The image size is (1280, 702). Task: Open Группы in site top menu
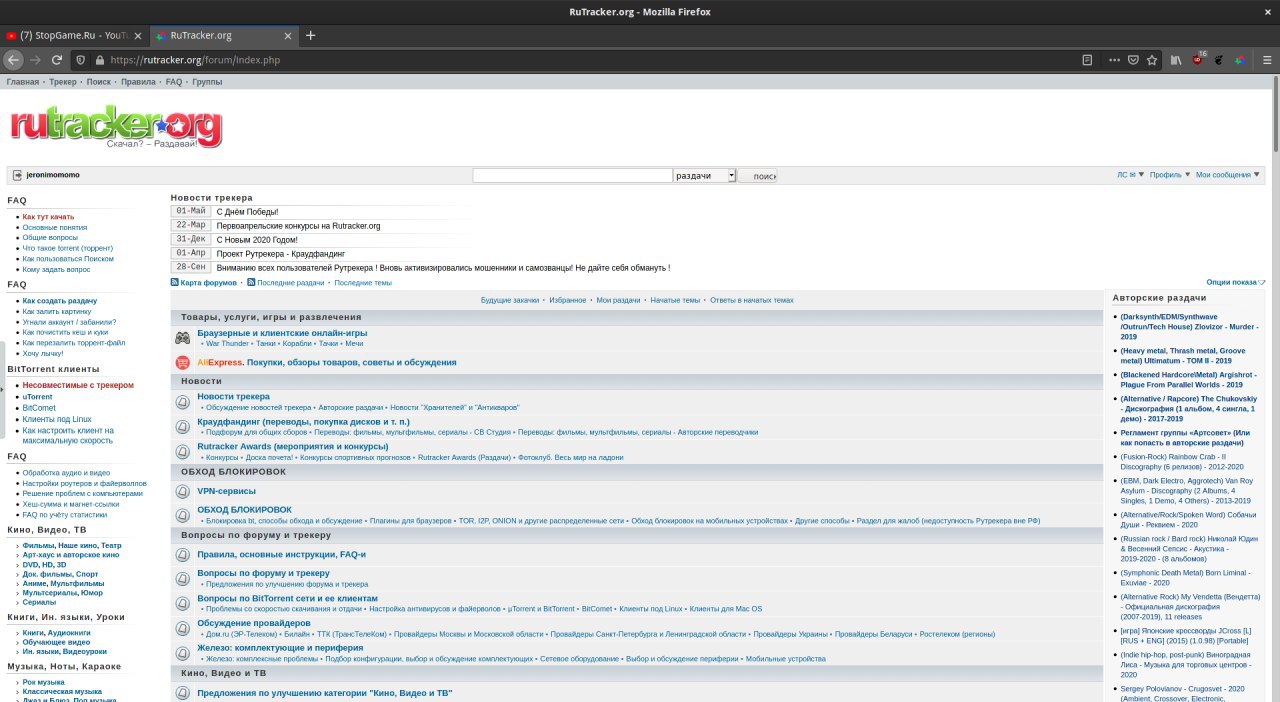pos(207,82)
